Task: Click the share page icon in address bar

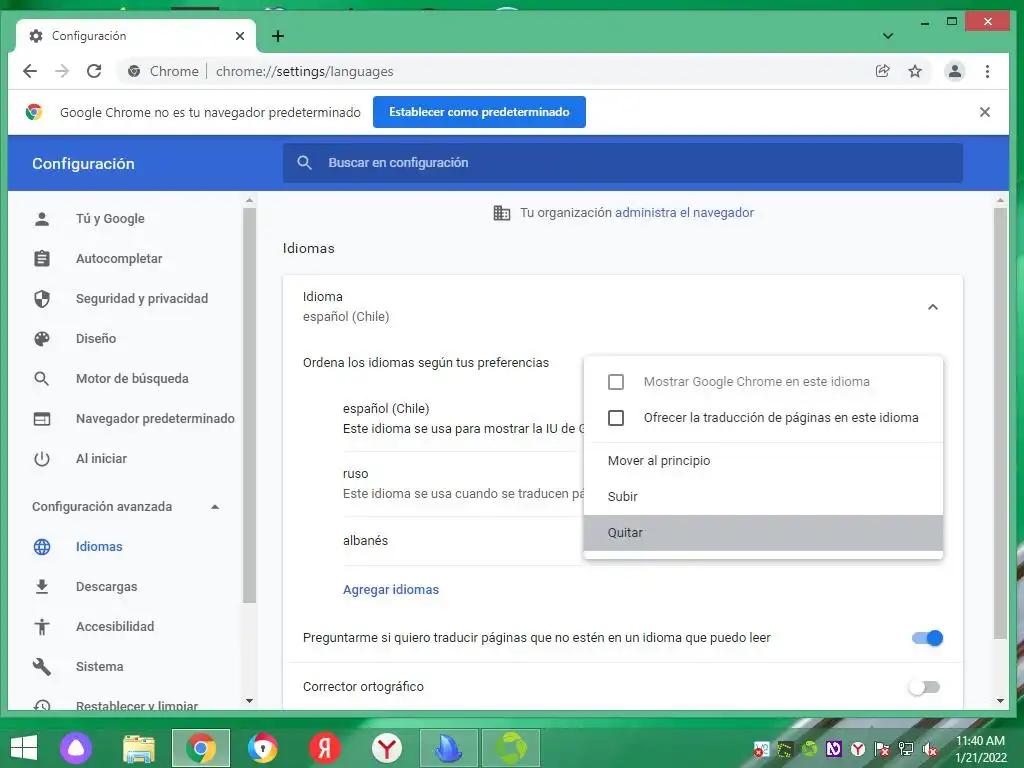Action: point(882,71)
